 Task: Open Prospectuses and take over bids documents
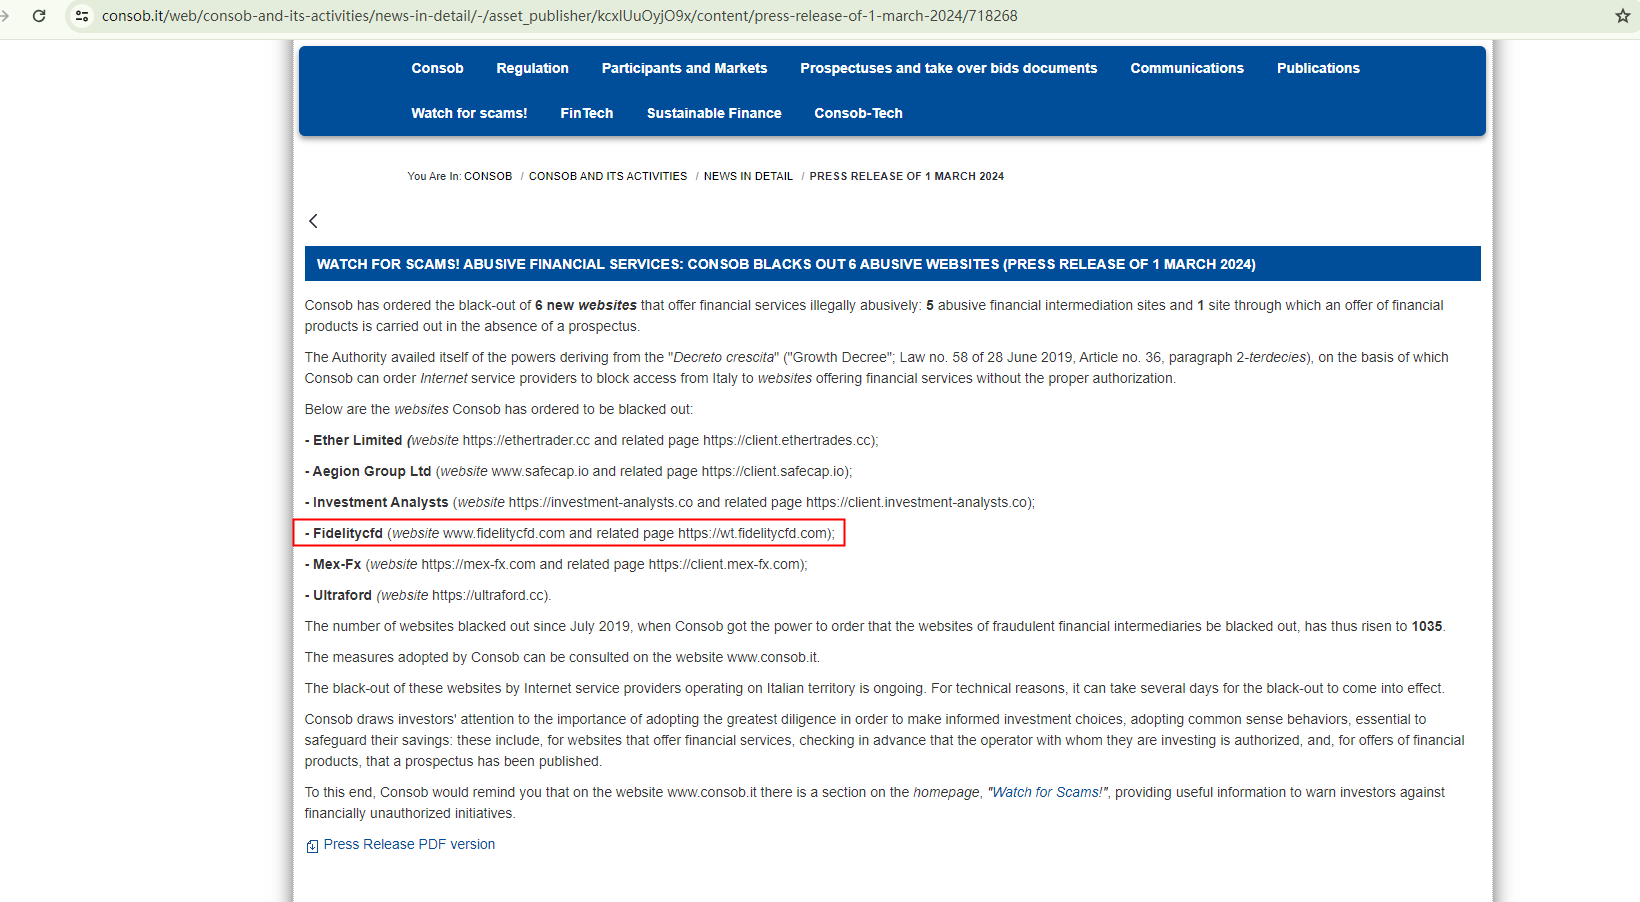click(948, 68)
